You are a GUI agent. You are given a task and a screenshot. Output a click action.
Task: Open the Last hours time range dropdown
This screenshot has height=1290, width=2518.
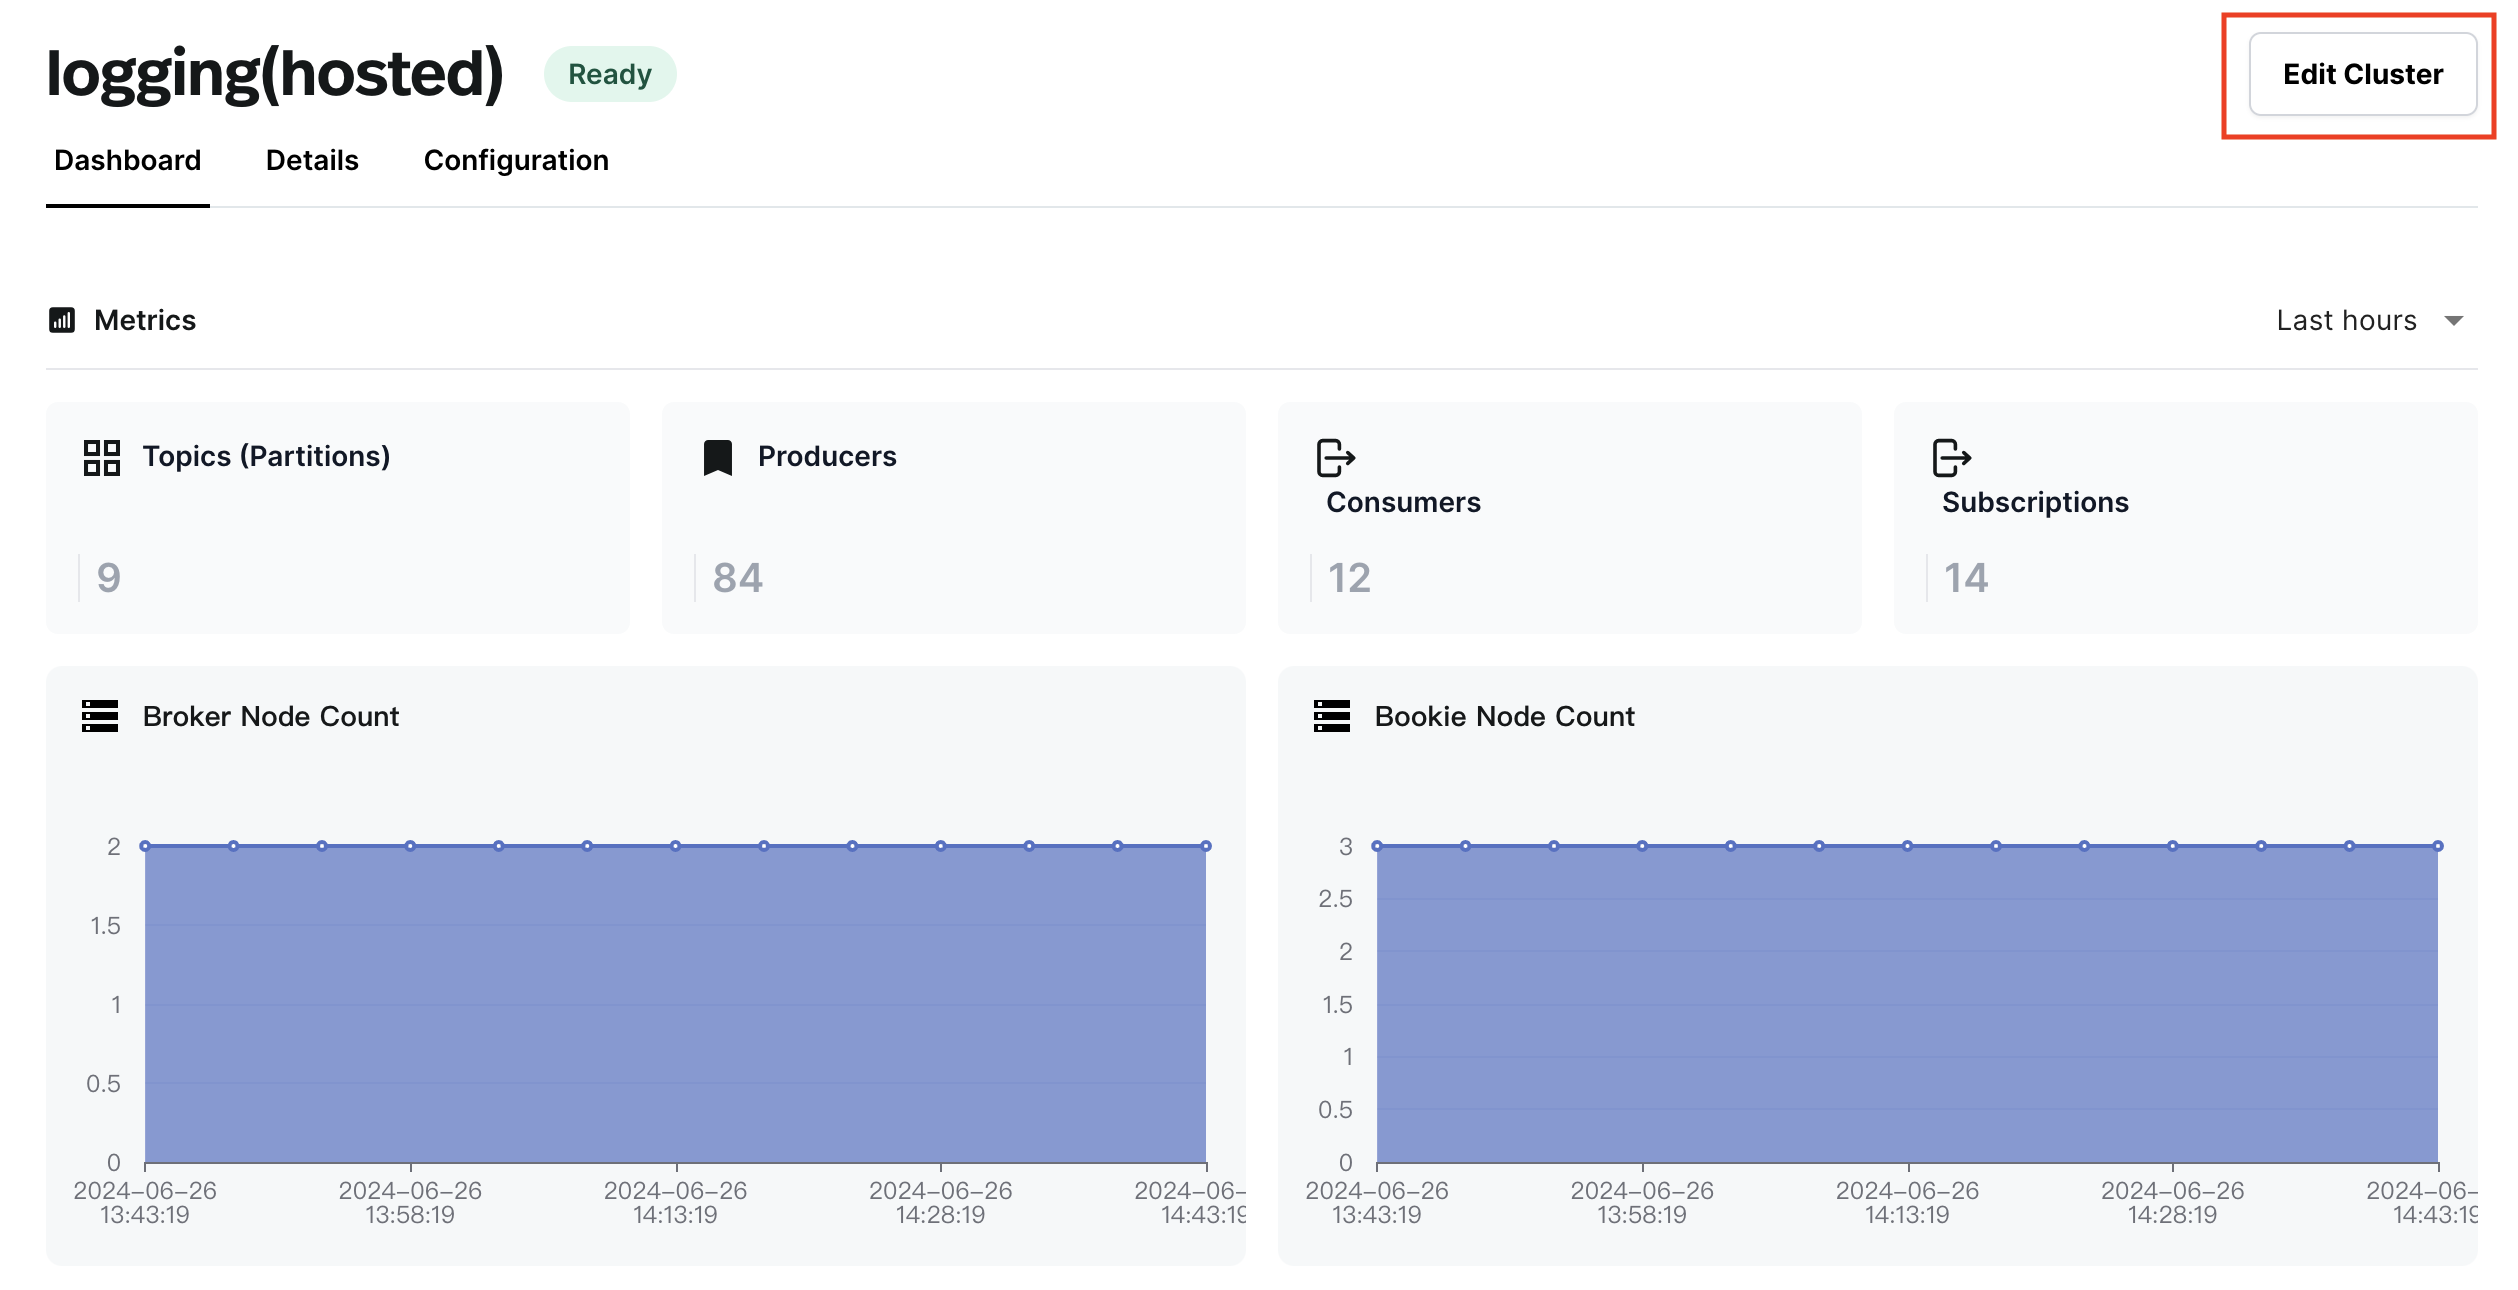click(2346, 320)
